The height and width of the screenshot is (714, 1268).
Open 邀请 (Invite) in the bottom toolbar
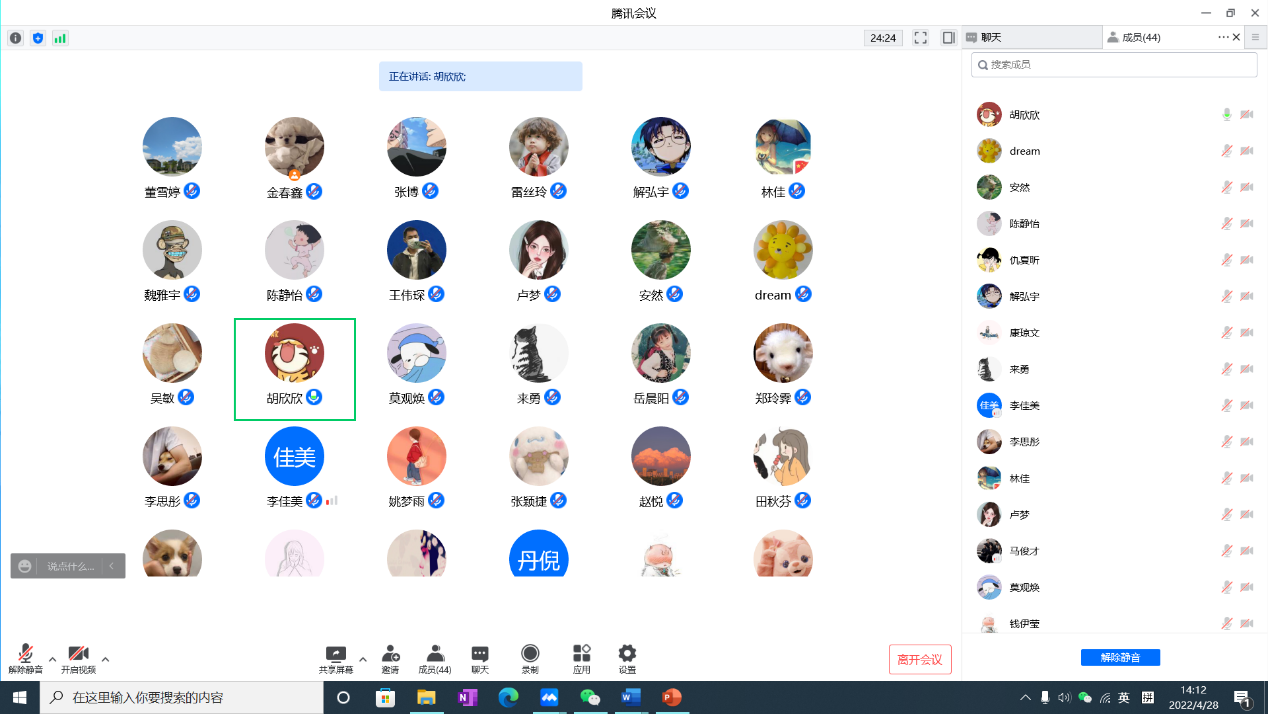tap(390, 658)
